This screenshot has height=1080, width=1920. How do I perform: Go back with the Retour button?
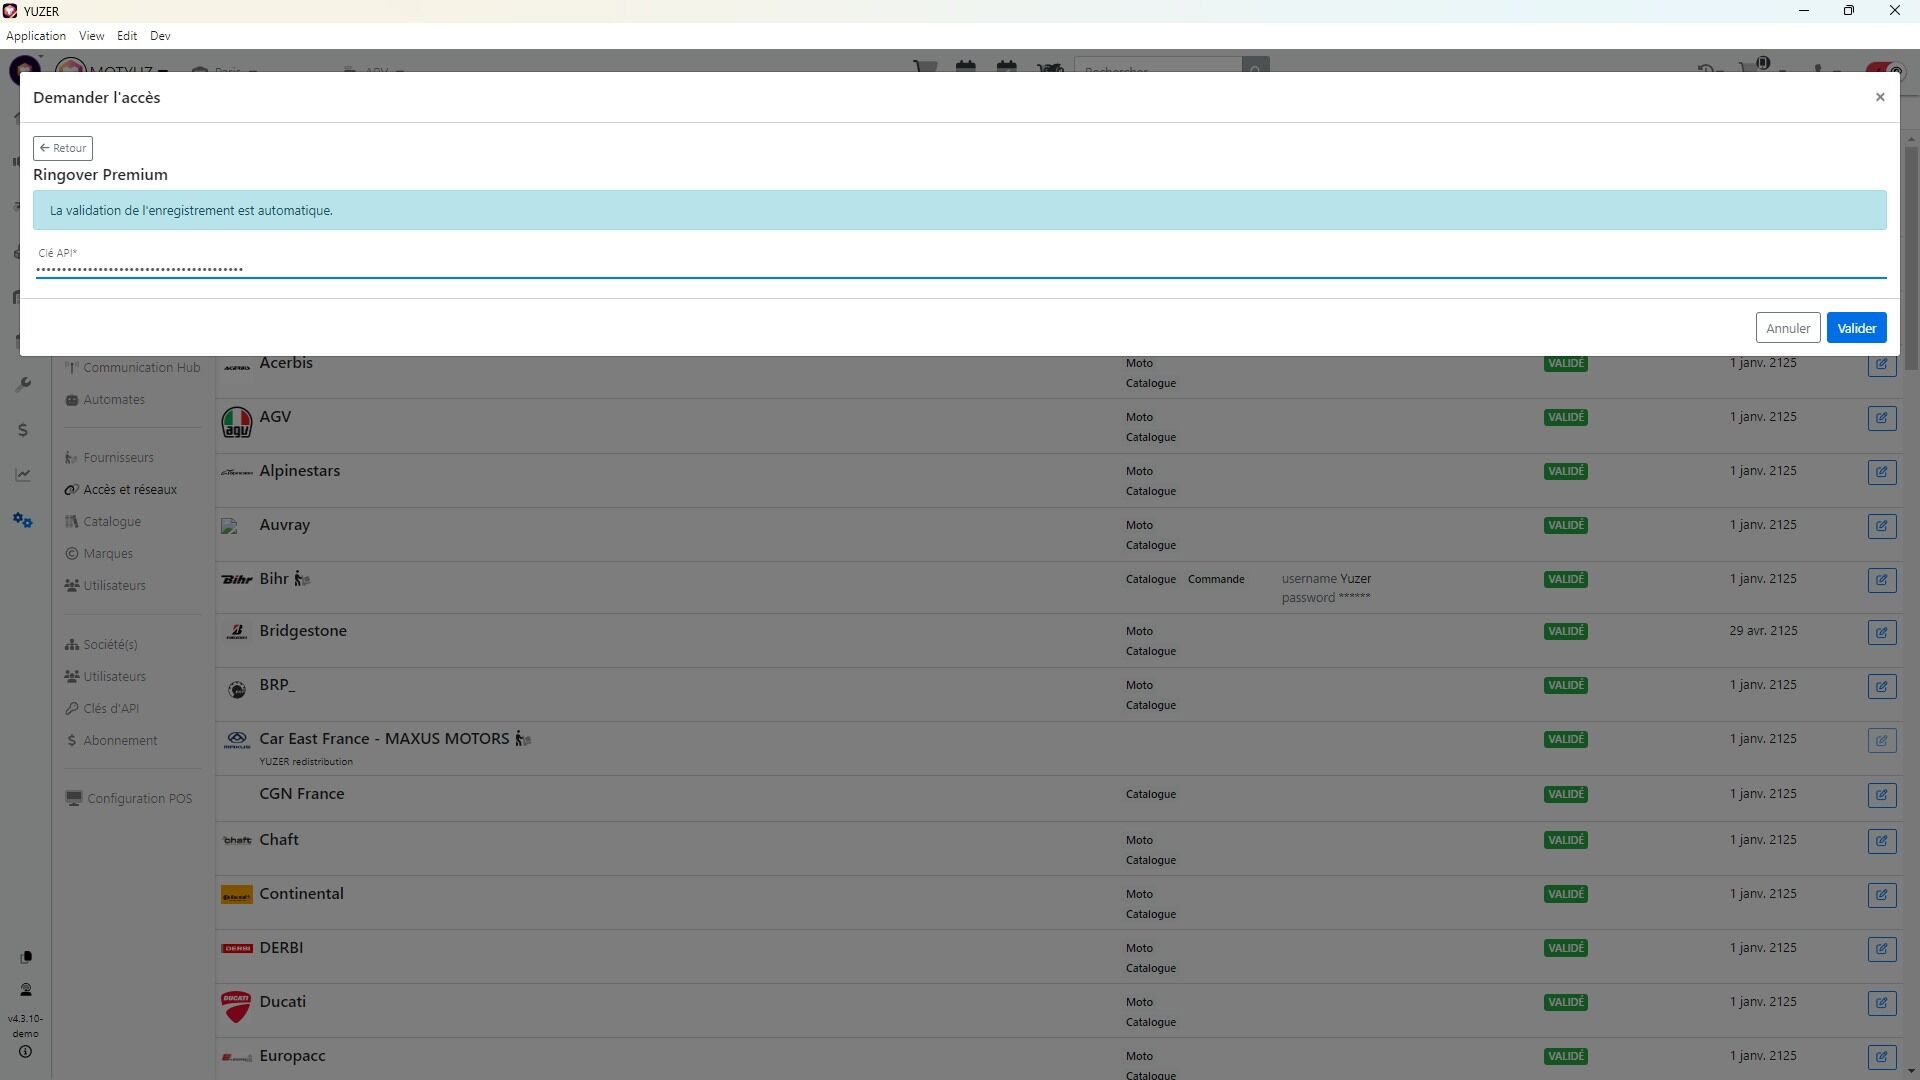63,148
